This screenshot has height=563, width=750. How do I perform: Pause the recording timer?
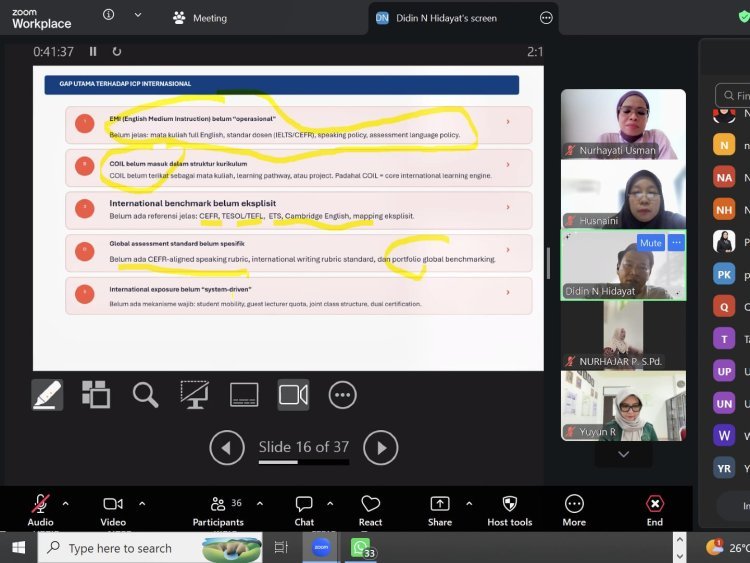[x=93, y=51]
